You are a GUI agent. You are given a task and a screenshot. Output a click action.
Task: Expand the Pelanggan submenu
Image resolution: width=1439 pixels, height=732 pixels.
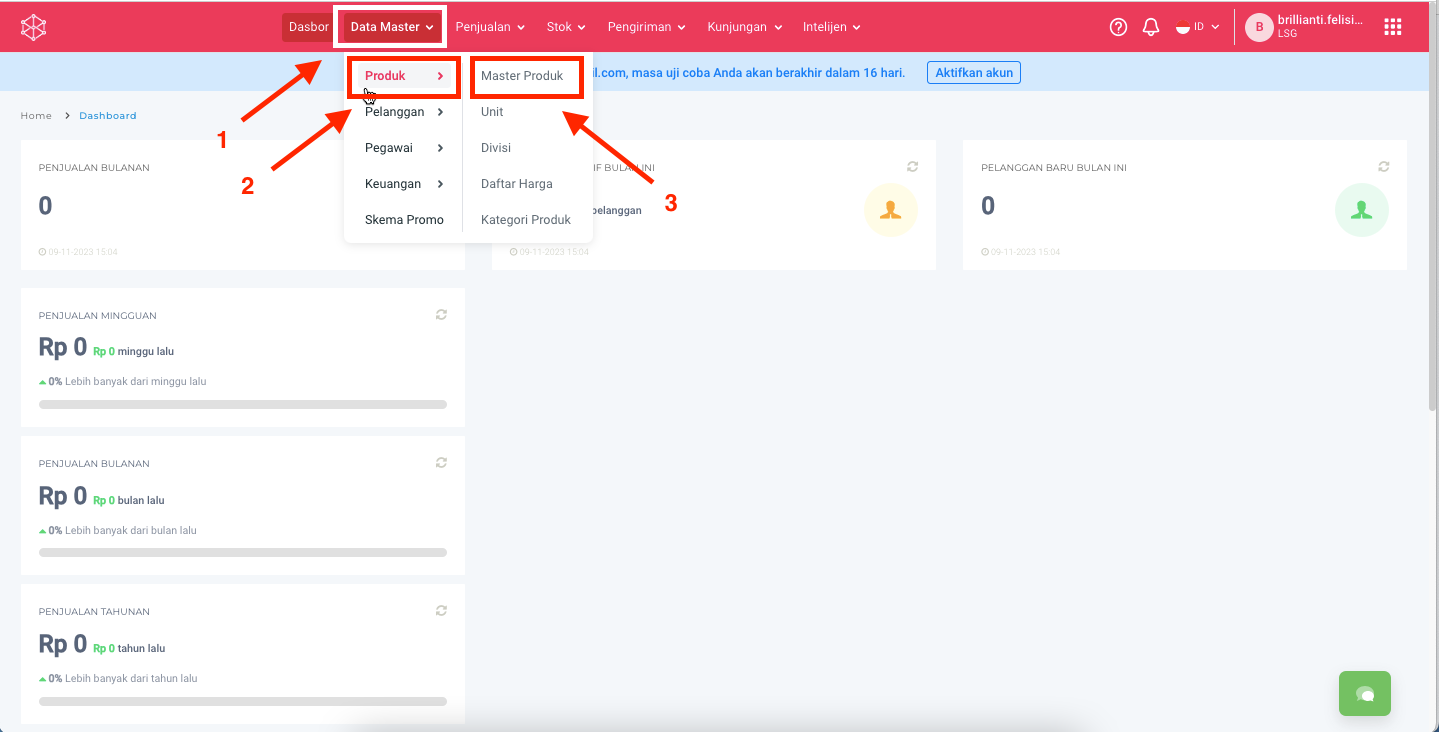click(x=404, y=112)
